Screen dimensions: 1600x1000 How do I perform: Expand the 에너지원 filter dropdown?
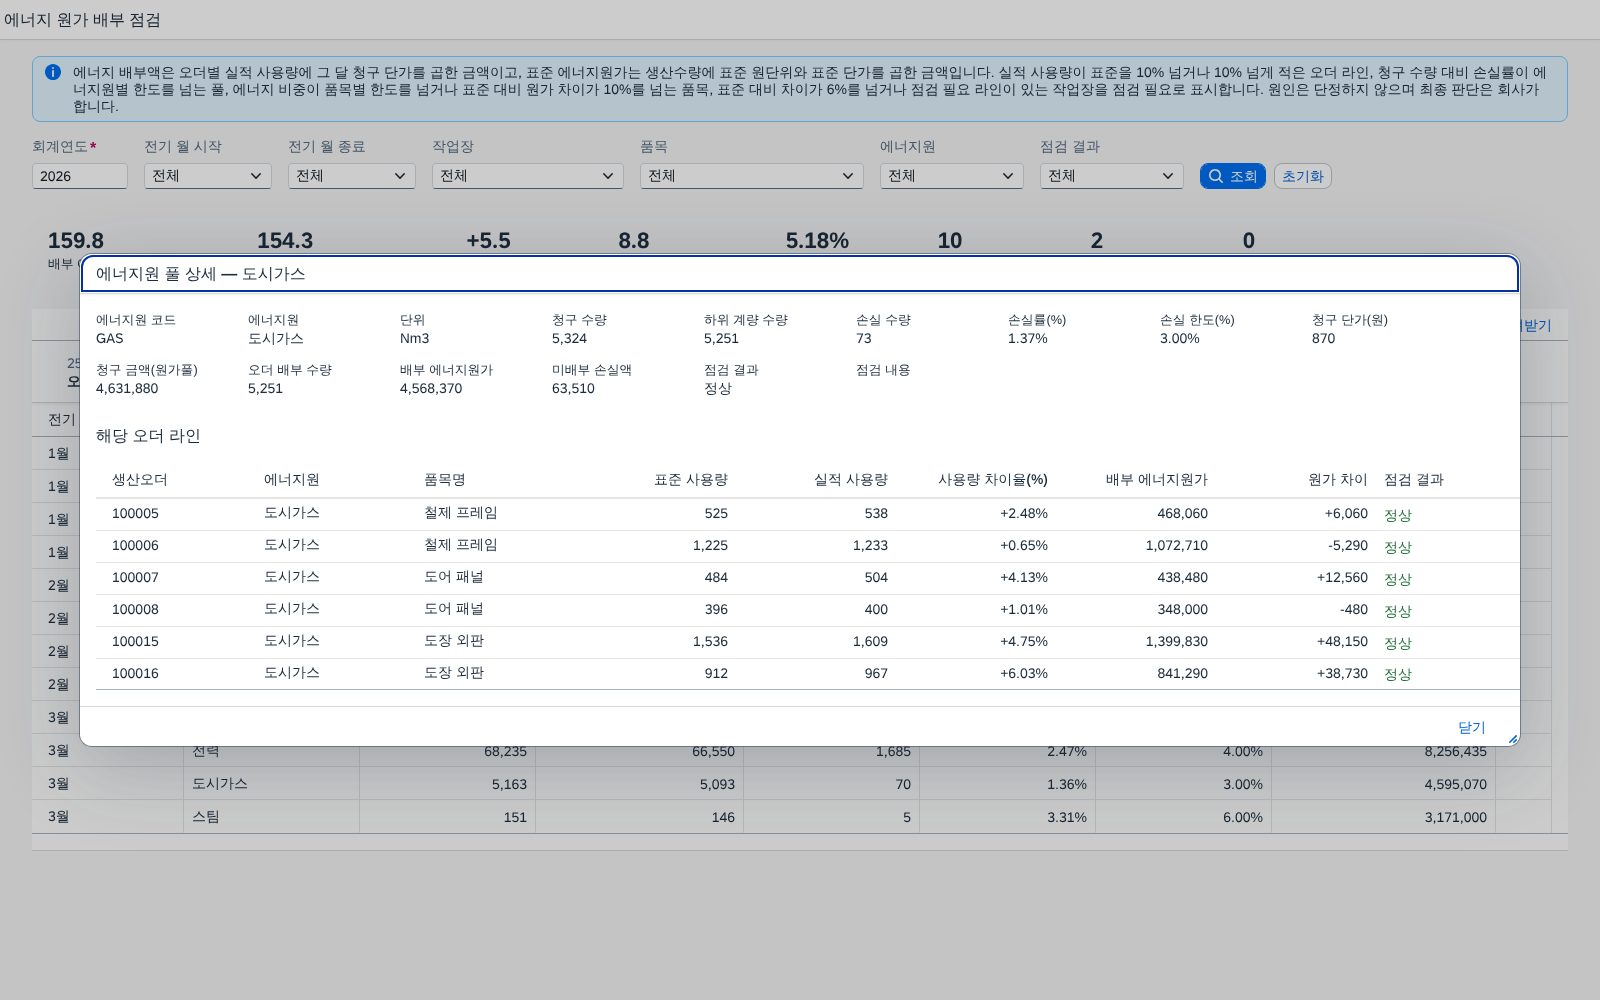[952, 176]
